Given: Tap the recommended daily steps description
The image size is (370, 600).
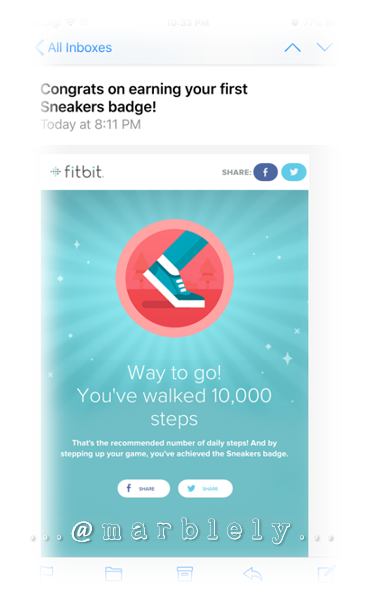Looking at the screenshot, I should pos(174,448).
